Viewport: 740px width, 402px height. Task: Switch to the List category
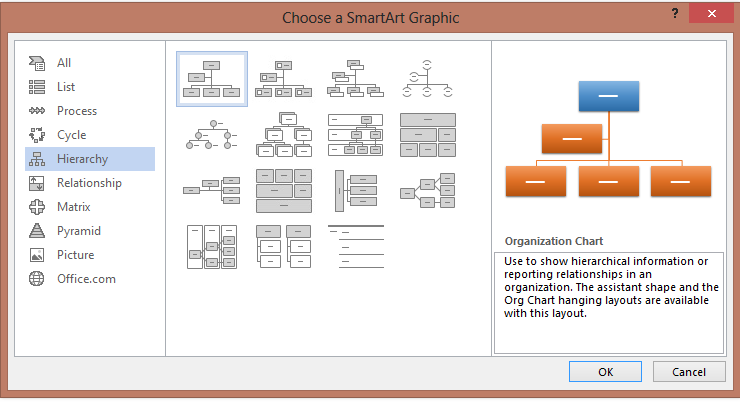pos(66,87)
